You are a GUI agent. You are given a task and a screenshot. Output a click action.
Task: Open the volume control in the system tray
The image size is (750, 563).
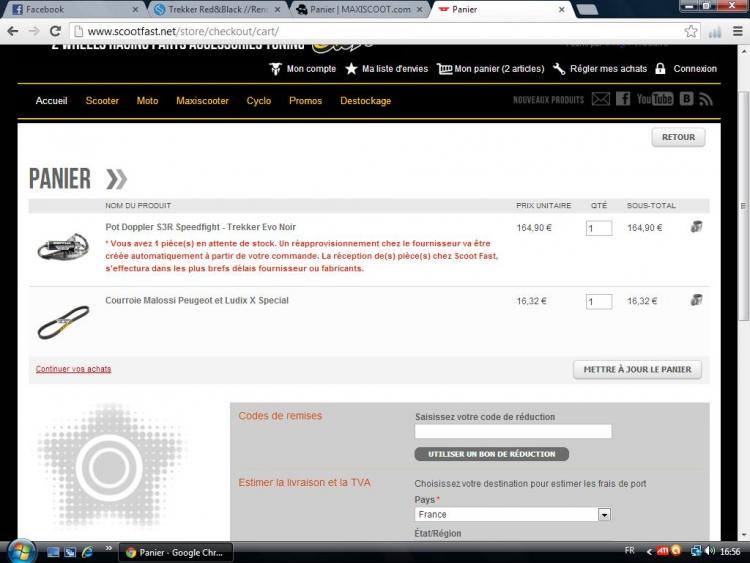[x=710, y=551]
